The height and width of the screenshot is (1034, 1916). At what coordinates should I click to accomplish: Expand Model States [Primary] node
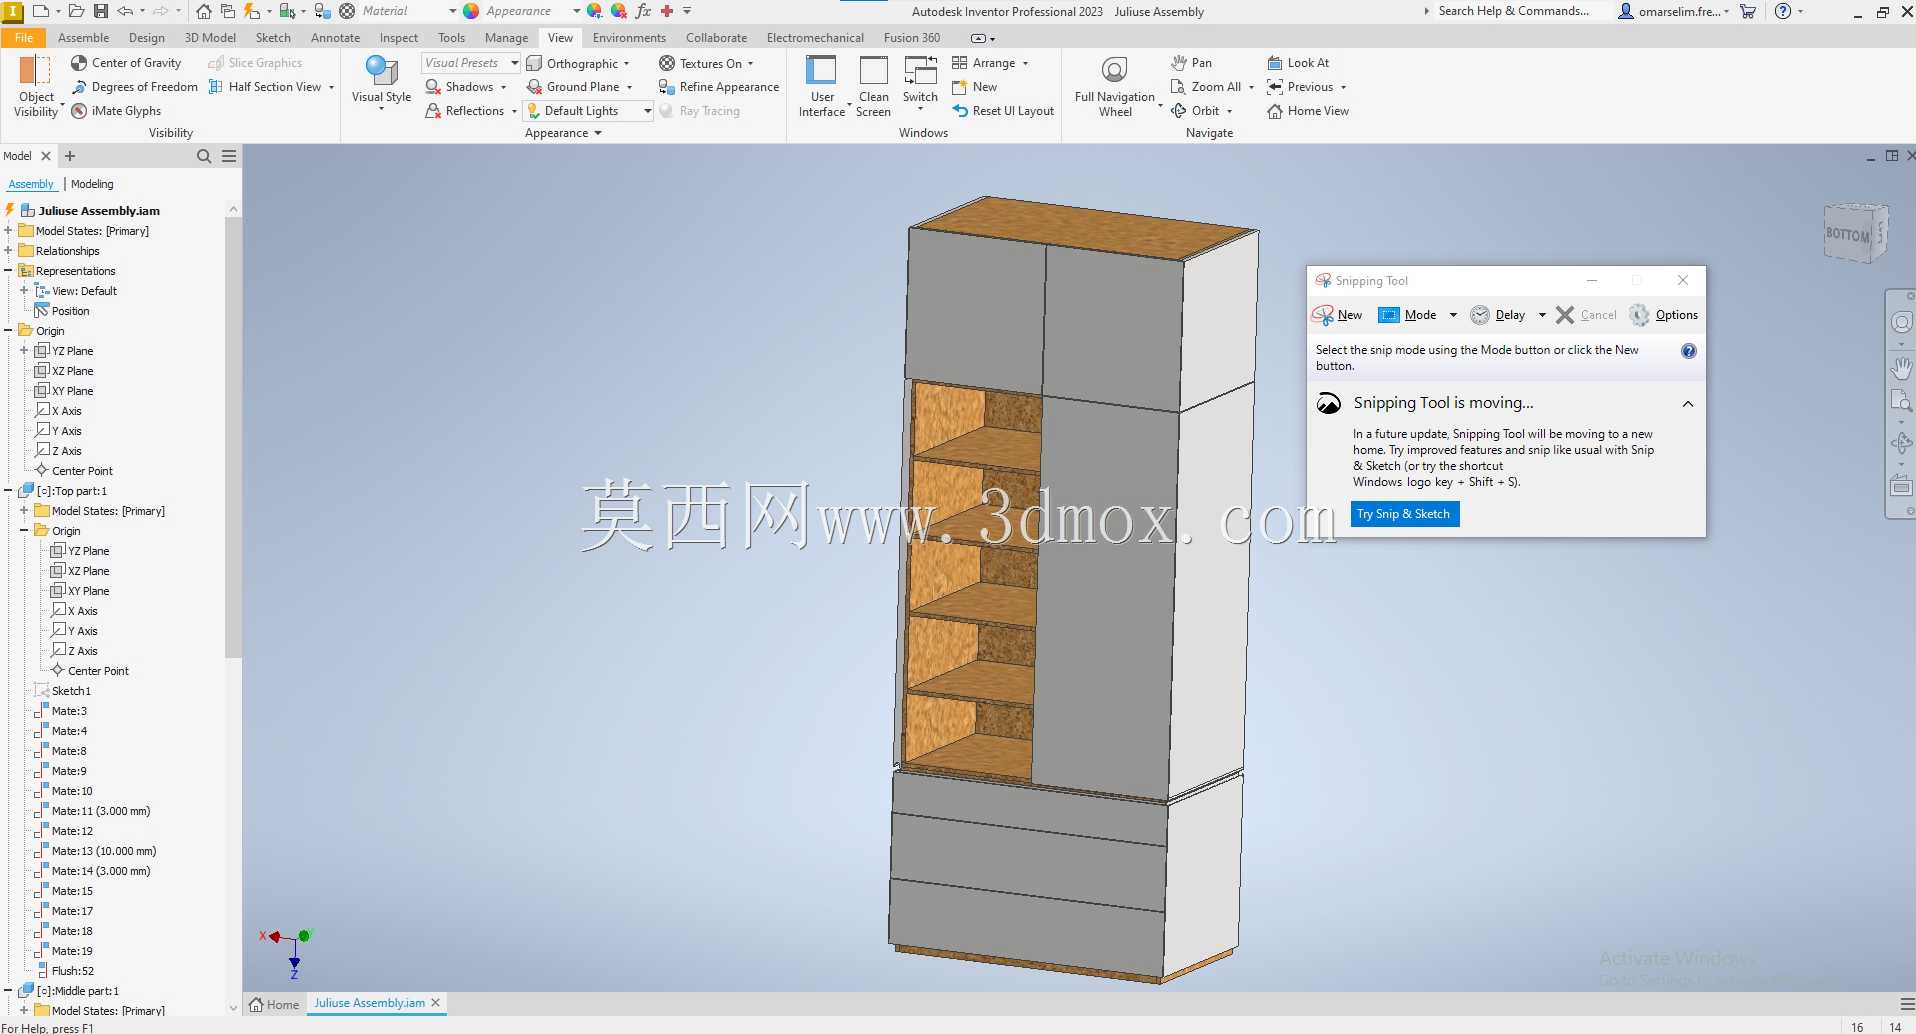point(8,231)
